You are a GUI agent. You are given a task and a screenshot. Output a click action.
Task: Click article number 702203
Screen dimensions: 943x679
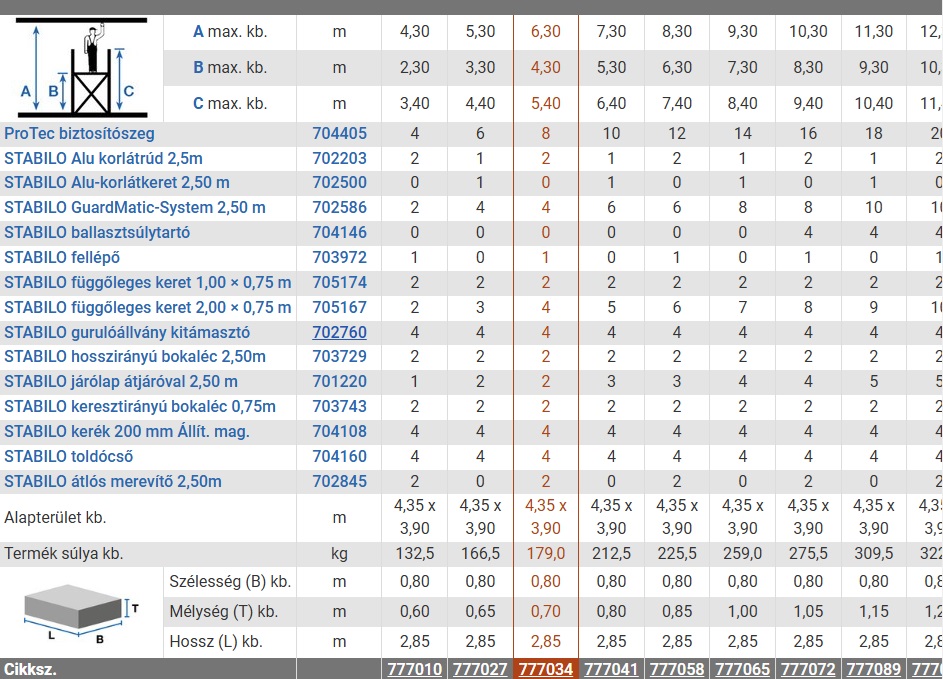tap(339, 158)
